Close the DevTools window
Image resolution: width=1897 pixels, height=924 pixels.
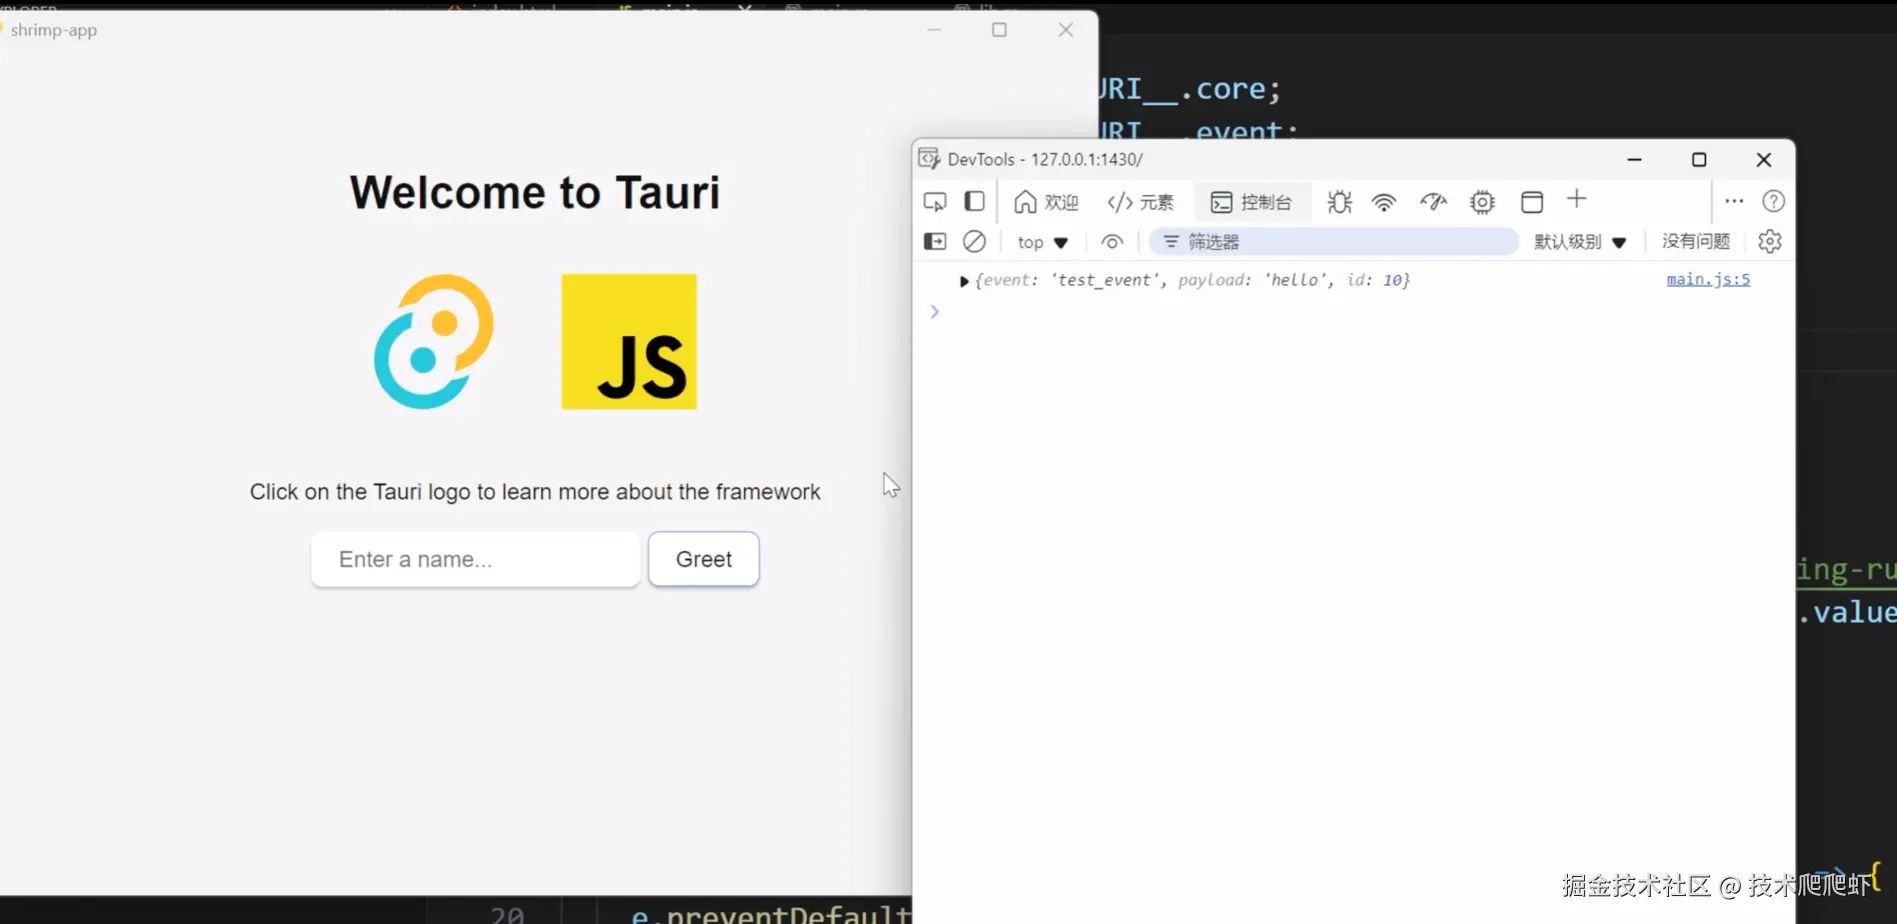tap(1764, 160)
